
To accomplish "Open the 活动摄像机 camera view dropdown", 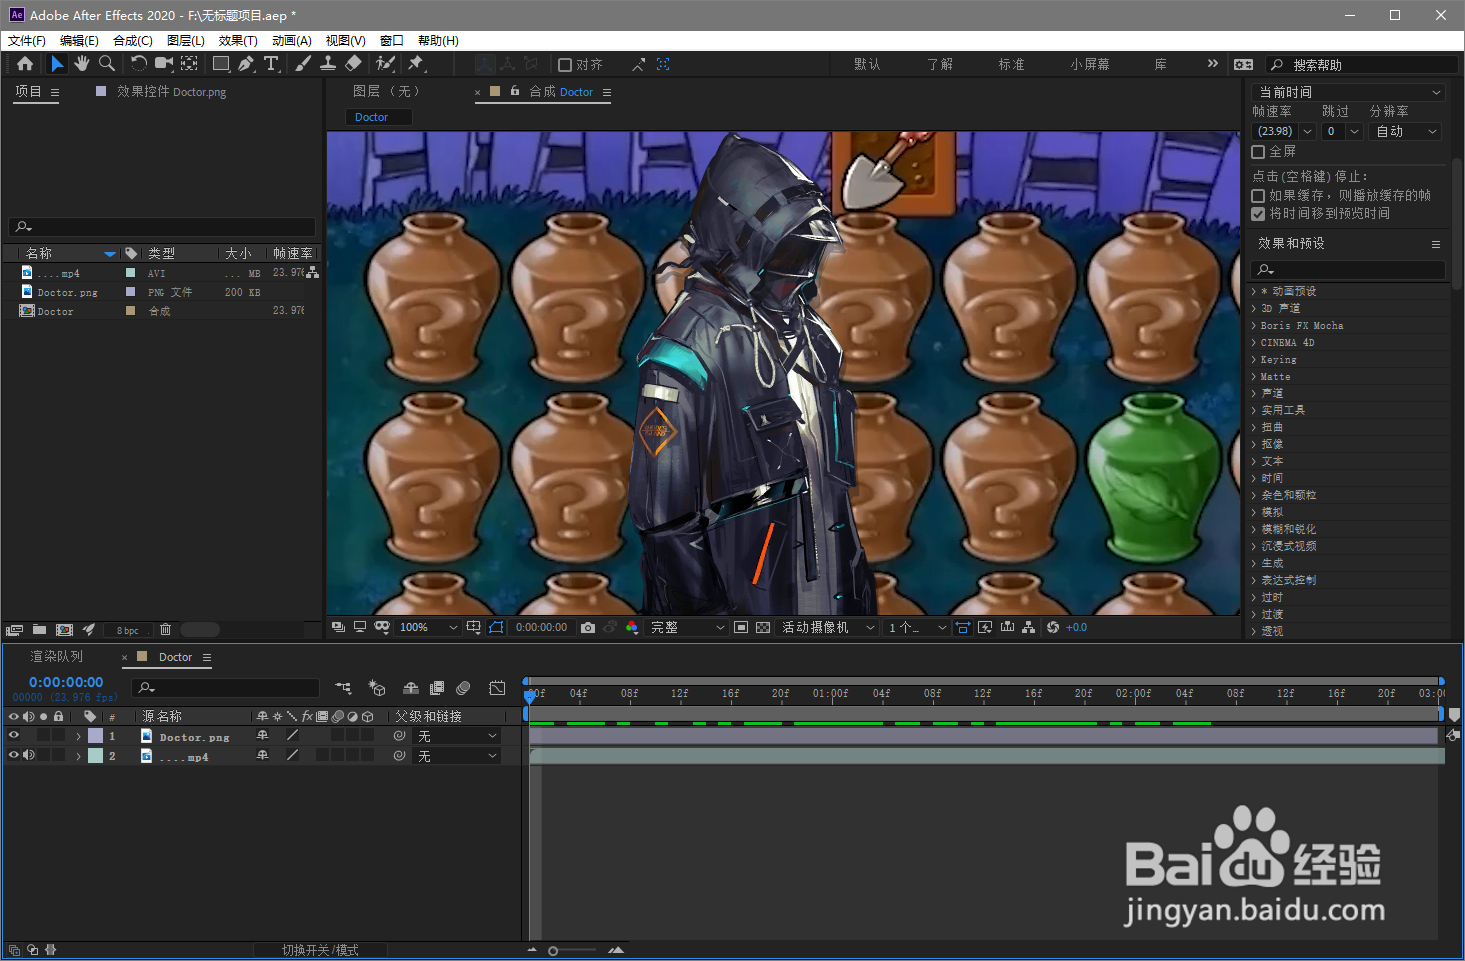I will tap(828, 627).
